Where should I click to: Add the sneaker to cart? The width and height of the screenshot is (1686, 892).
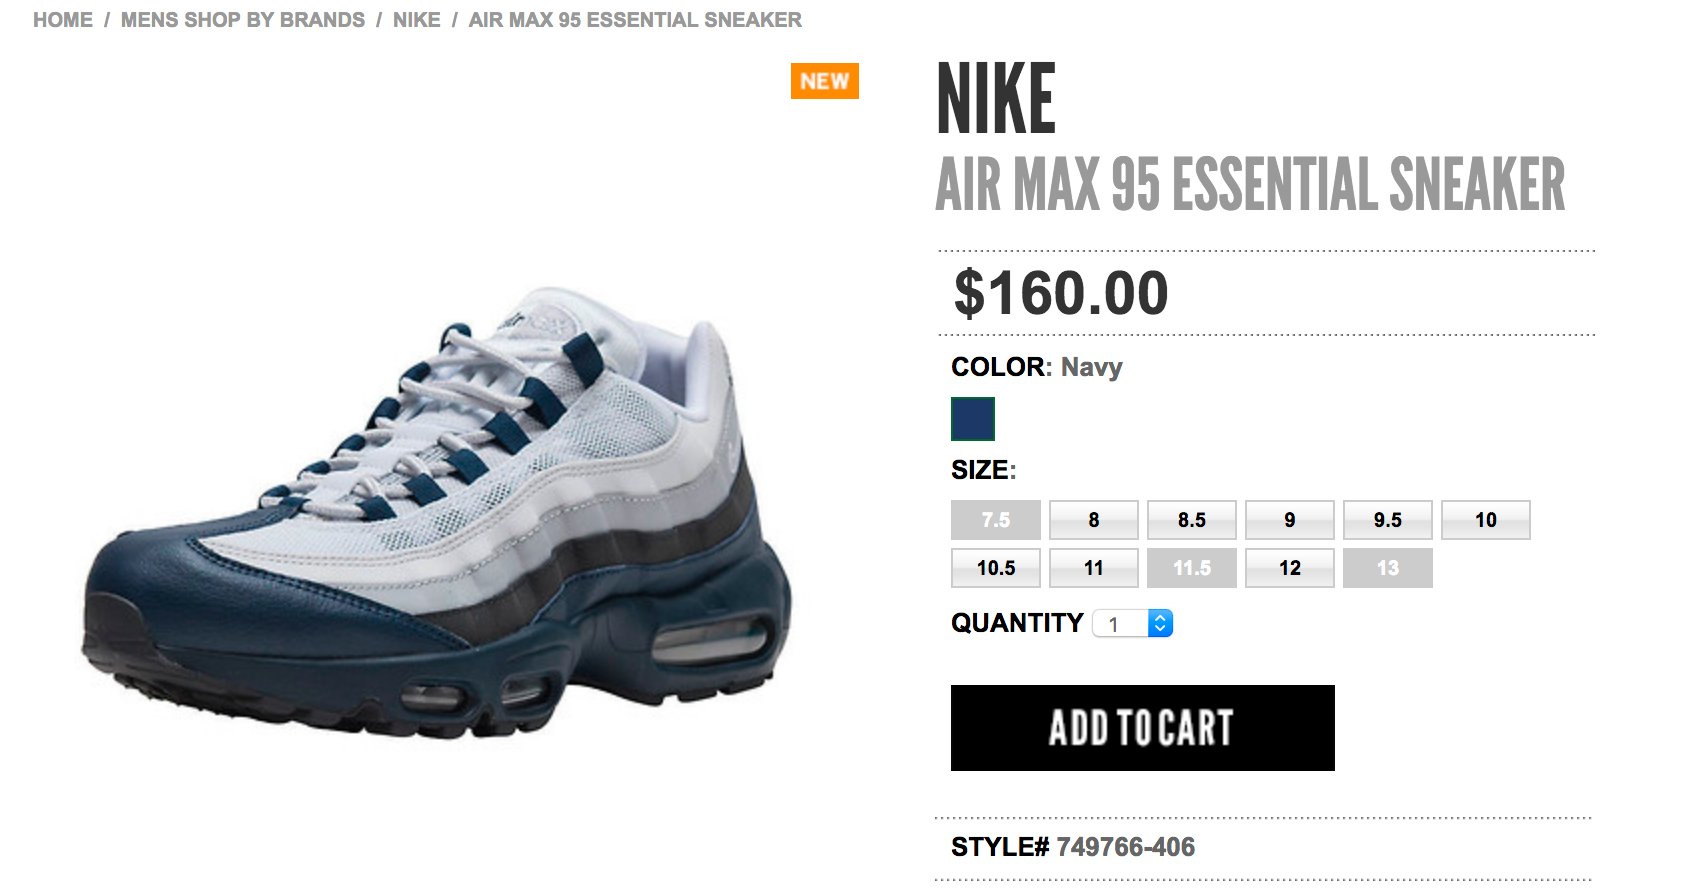coord(1142,728)
